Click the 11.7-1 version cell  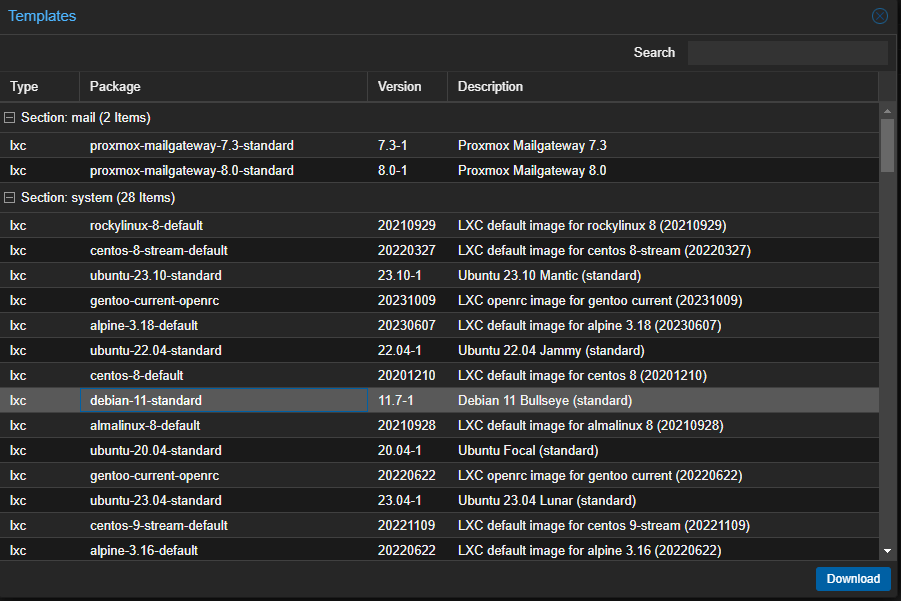point(407,400)
